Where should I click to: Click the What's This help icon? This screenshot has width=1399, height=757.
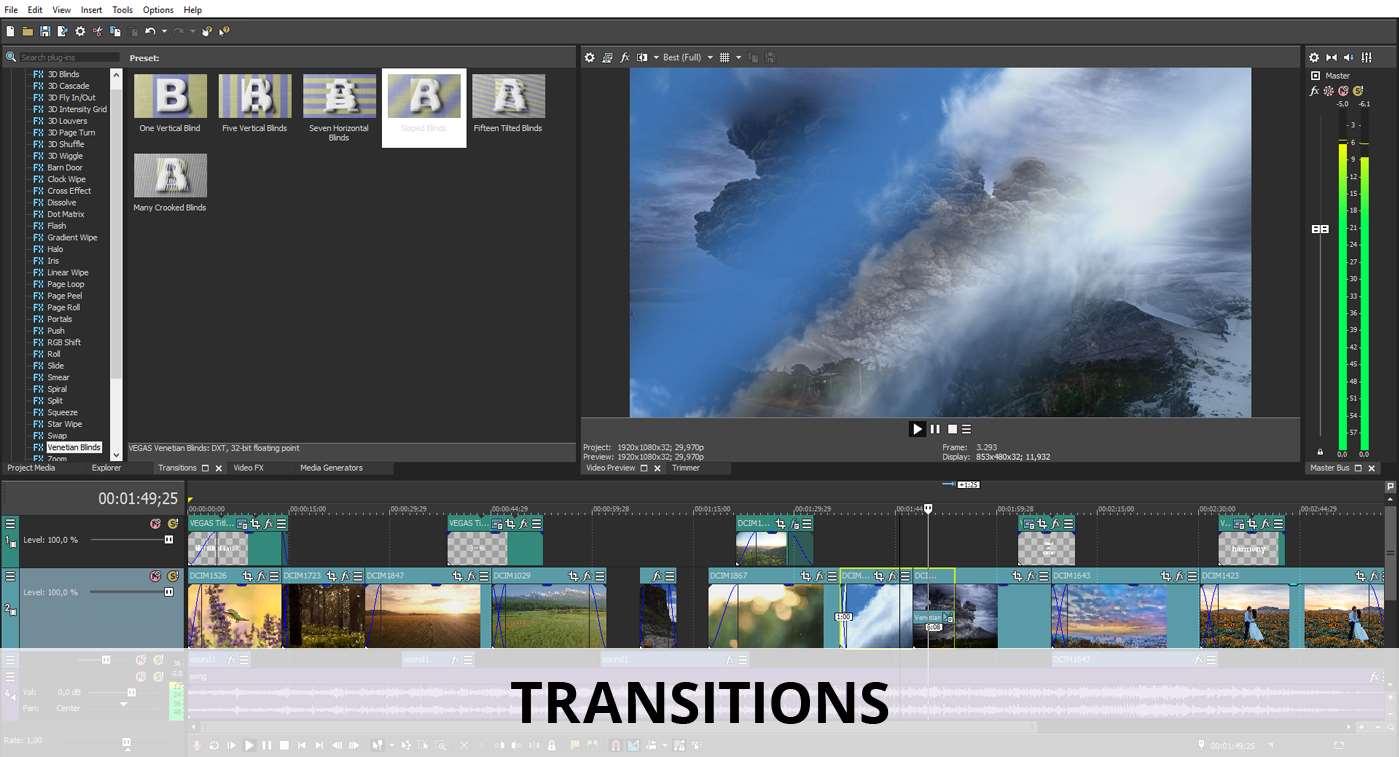pyautogui.click(x=224, y=31)
